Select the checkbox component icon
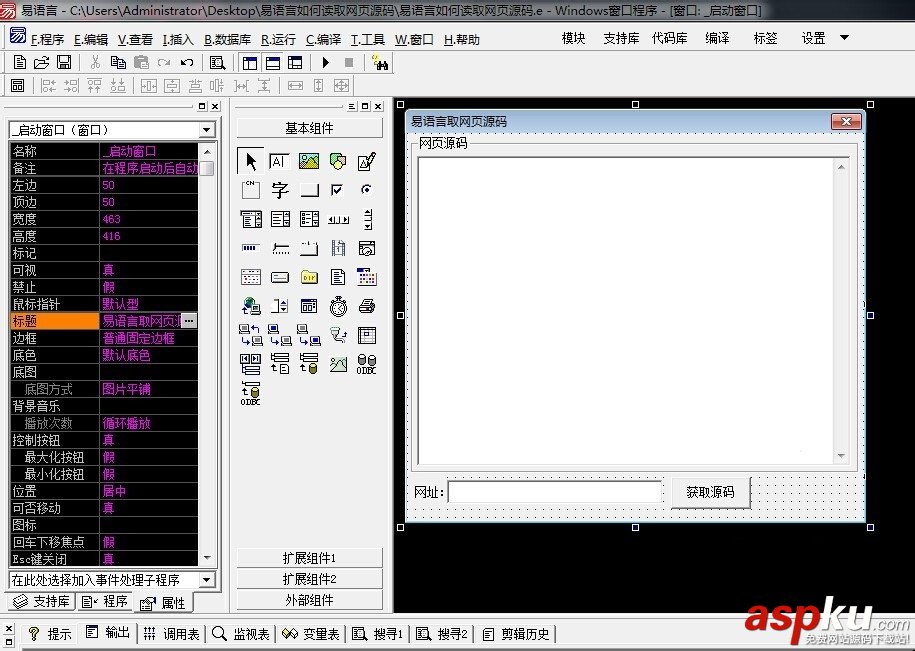The image size is (915, 651). point(337,190)
